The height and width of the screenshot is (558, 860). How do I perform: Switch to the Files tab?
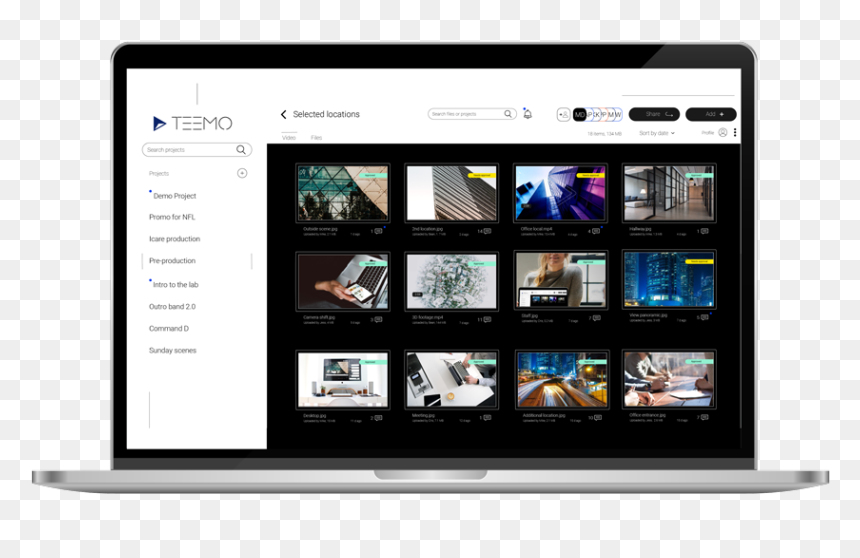click(316, 138)
